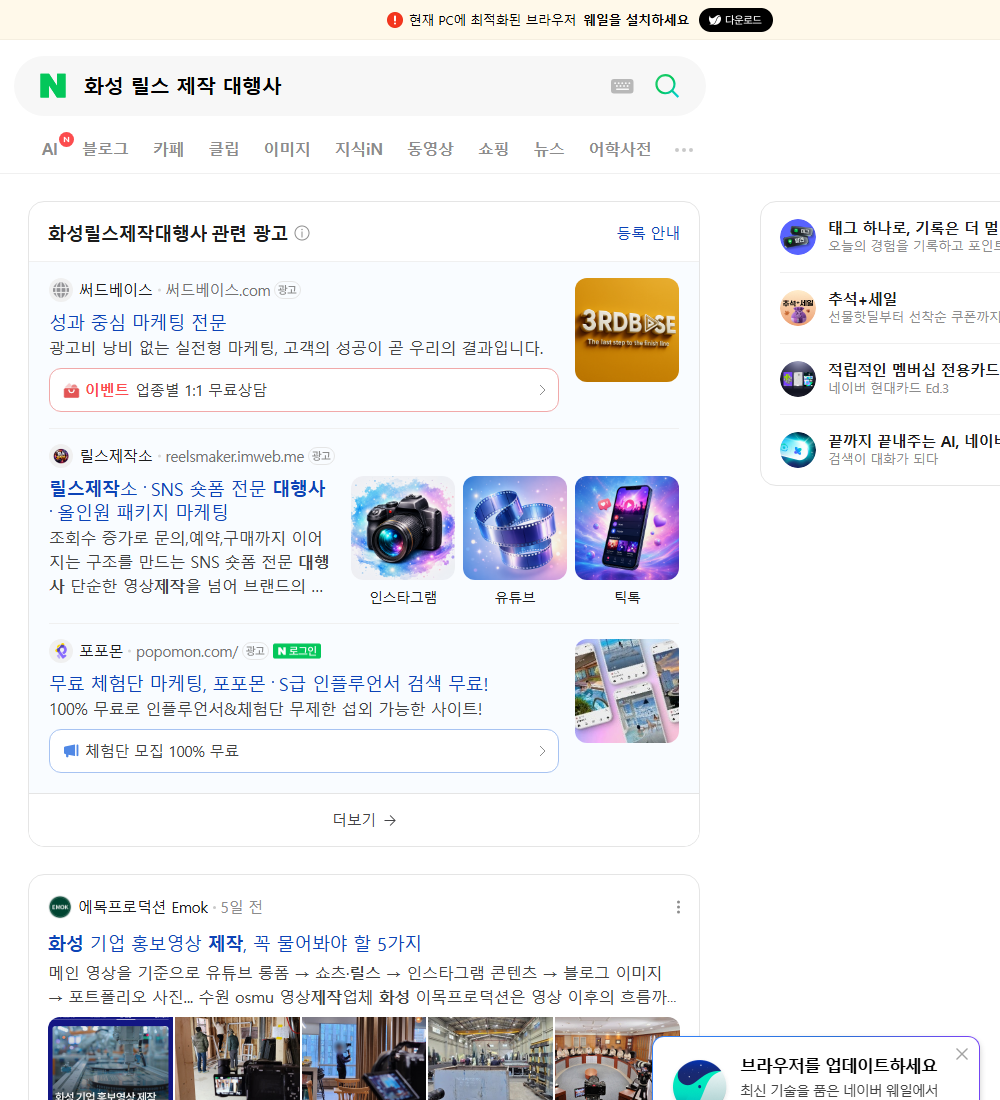Viewport: 1000px width, 1100px height.
Task: Click the megaphone icon in 체험단 모집 row
Action: 71,751
